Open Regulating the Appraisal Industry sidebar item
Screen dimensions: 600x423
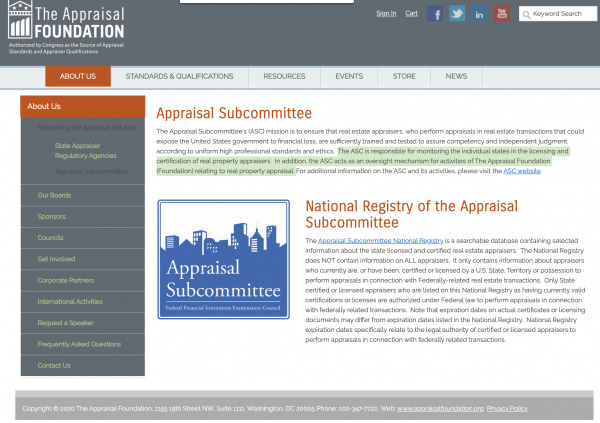pyautogui.click(x=86, y=127)
